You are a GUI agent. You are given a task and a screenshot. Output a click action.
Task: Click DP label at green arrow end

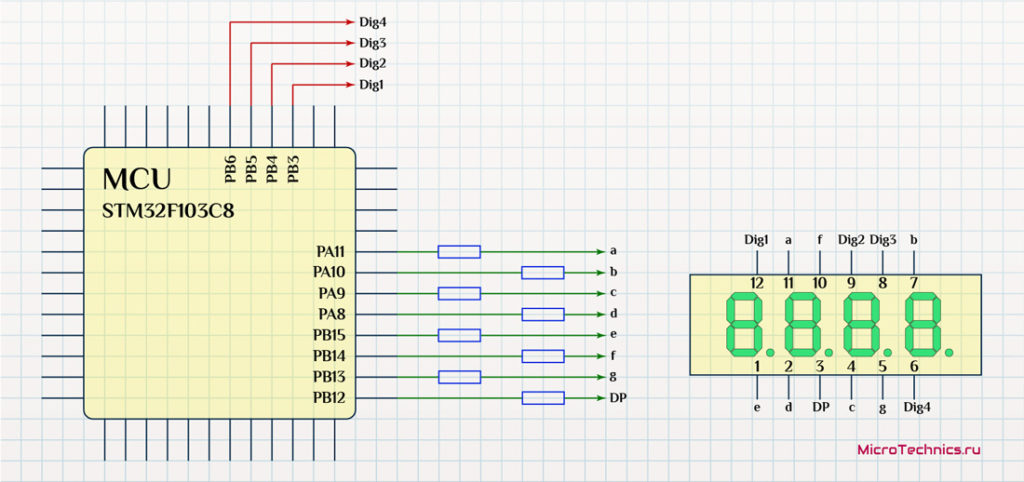(x=618, y=398)
